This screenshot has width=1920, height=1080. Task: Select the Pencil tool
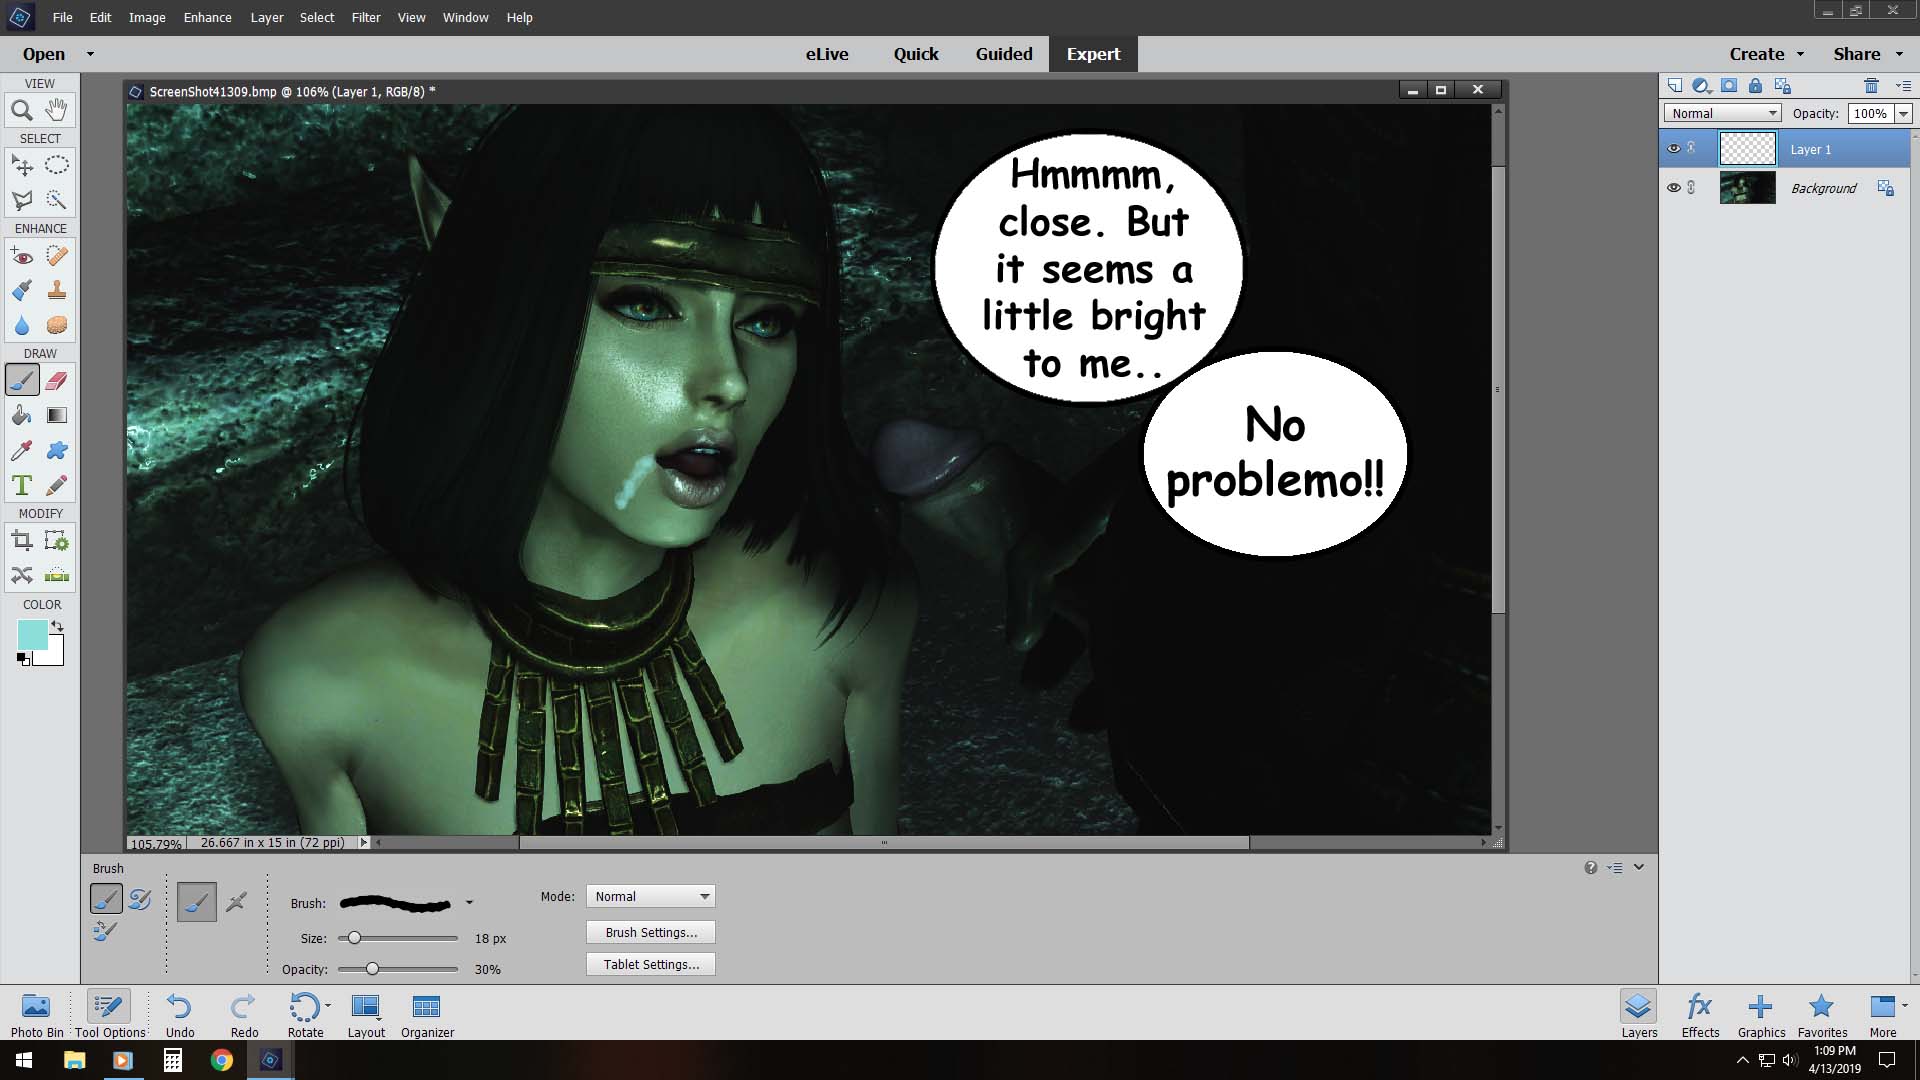click(57, 485)
